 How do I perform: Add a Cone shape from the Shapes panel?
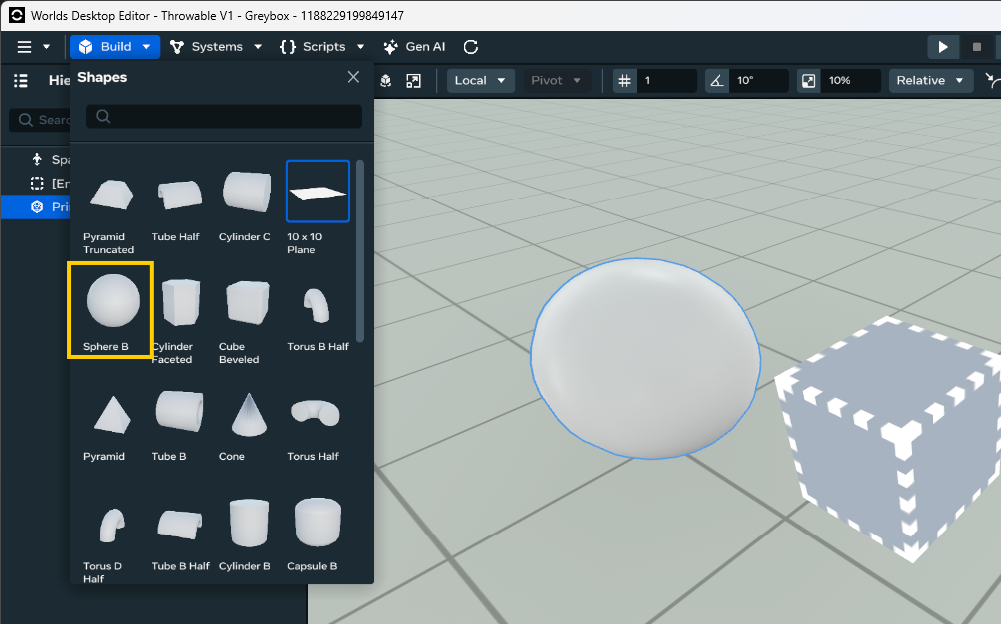tap(245, 414)
